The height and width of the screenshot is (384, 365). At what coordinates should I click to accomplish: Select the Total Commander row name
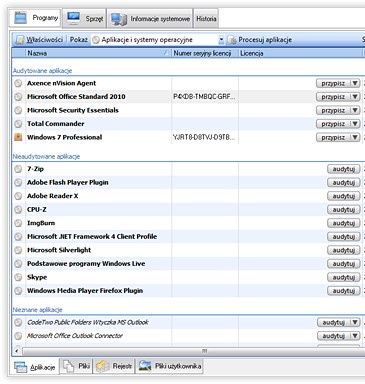(x=56, y=124)
